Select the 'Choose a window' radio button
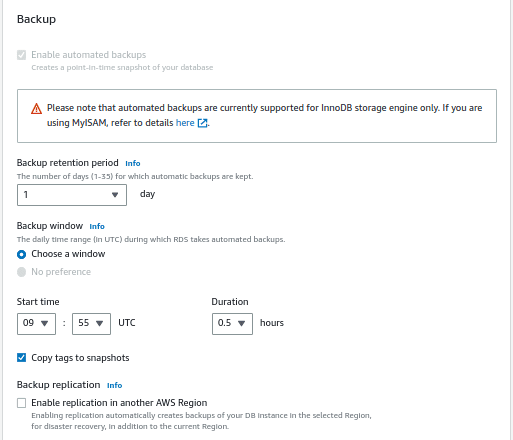Image resolution: width=513 pixels, height=440 pixels. pos(21,254)
